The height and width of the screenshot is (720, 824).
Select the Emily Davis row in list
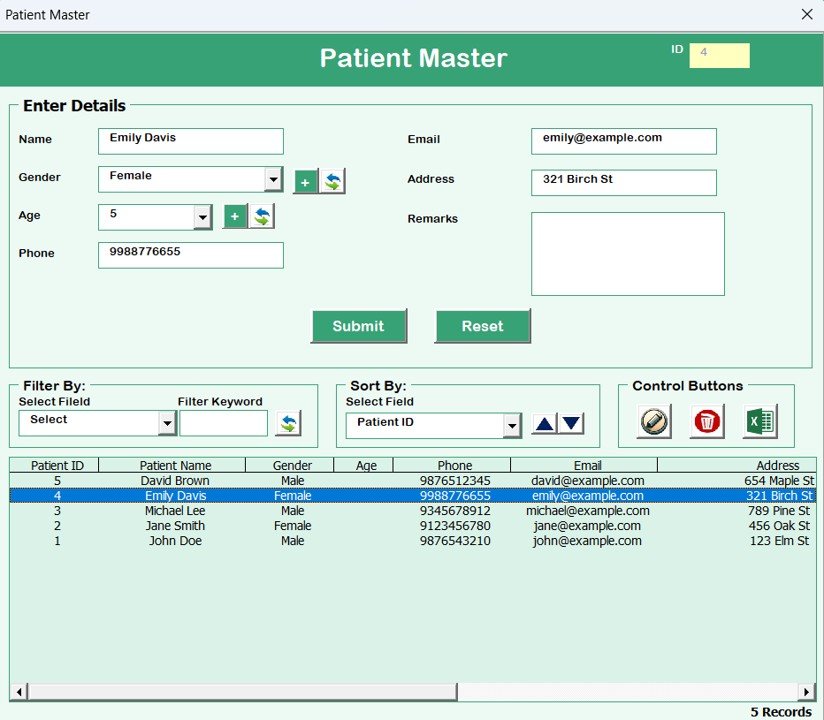click(413, 496)
